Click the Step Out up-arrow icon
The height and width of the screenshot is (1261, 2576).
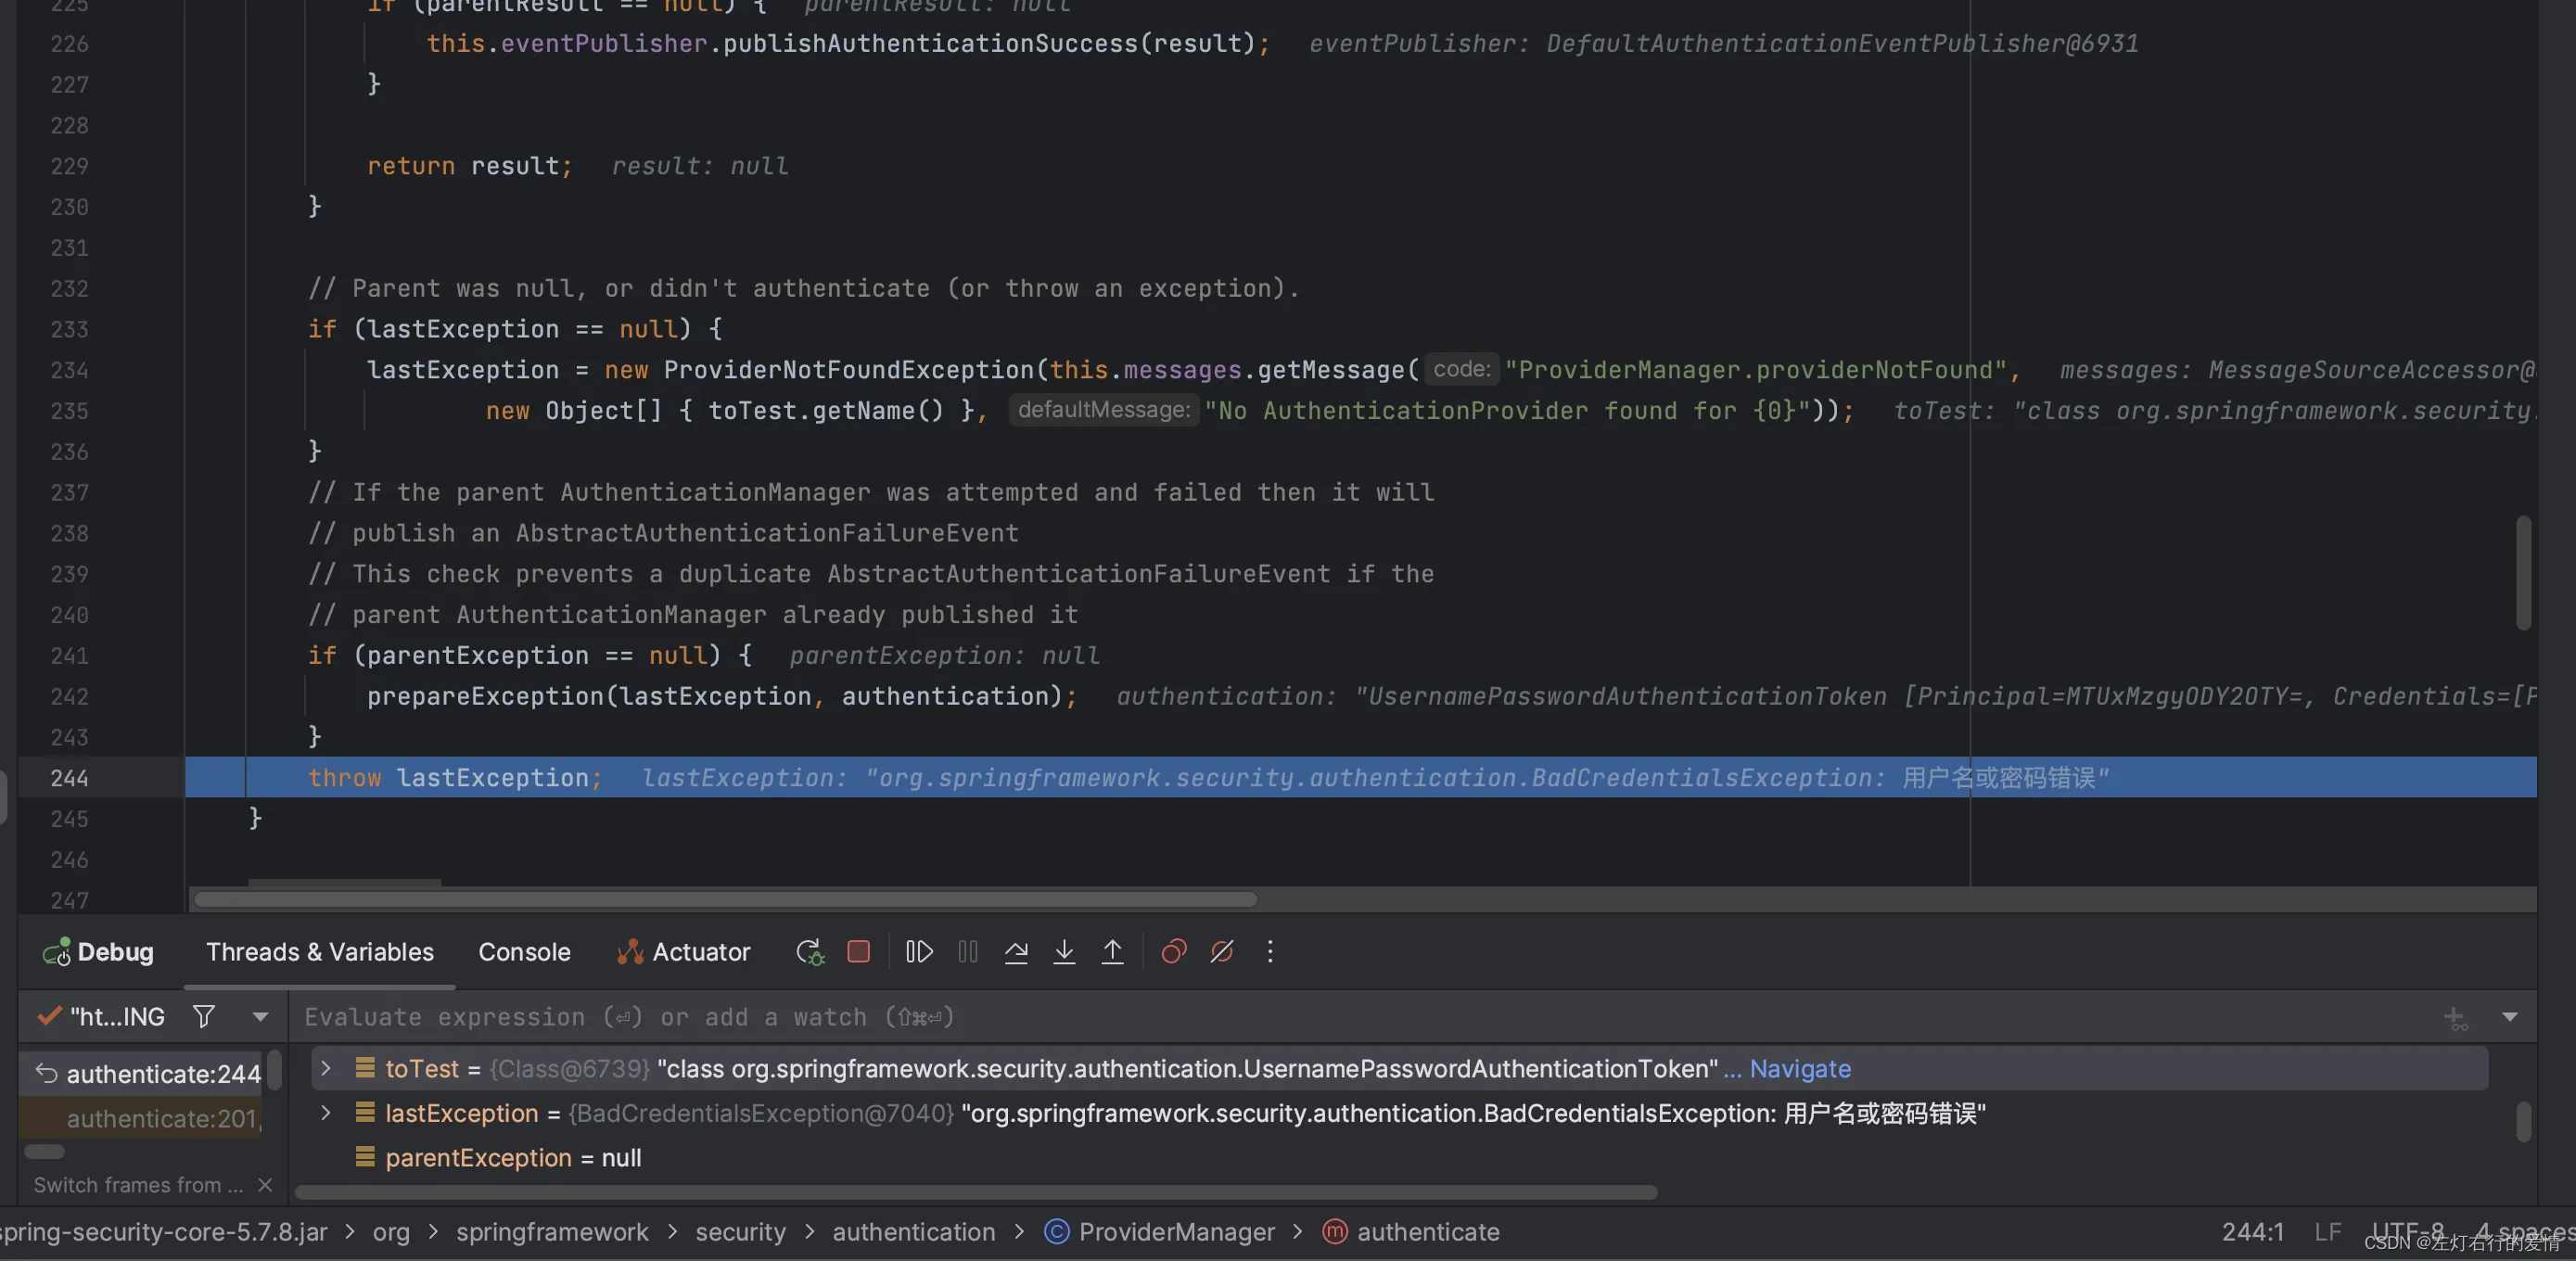(x=1112, y=951)
